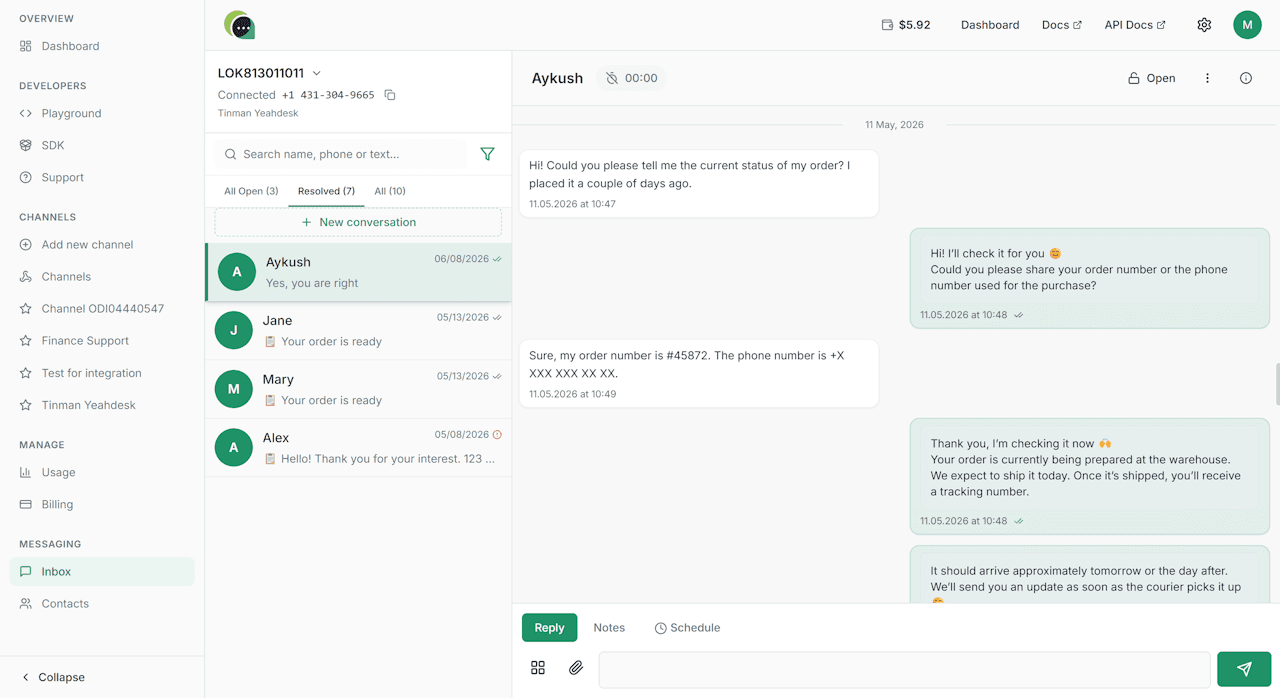Click the warning status icon on Alex row
Image resolution: width=1280 pixels, height=698 pixels.
point(497,435)
